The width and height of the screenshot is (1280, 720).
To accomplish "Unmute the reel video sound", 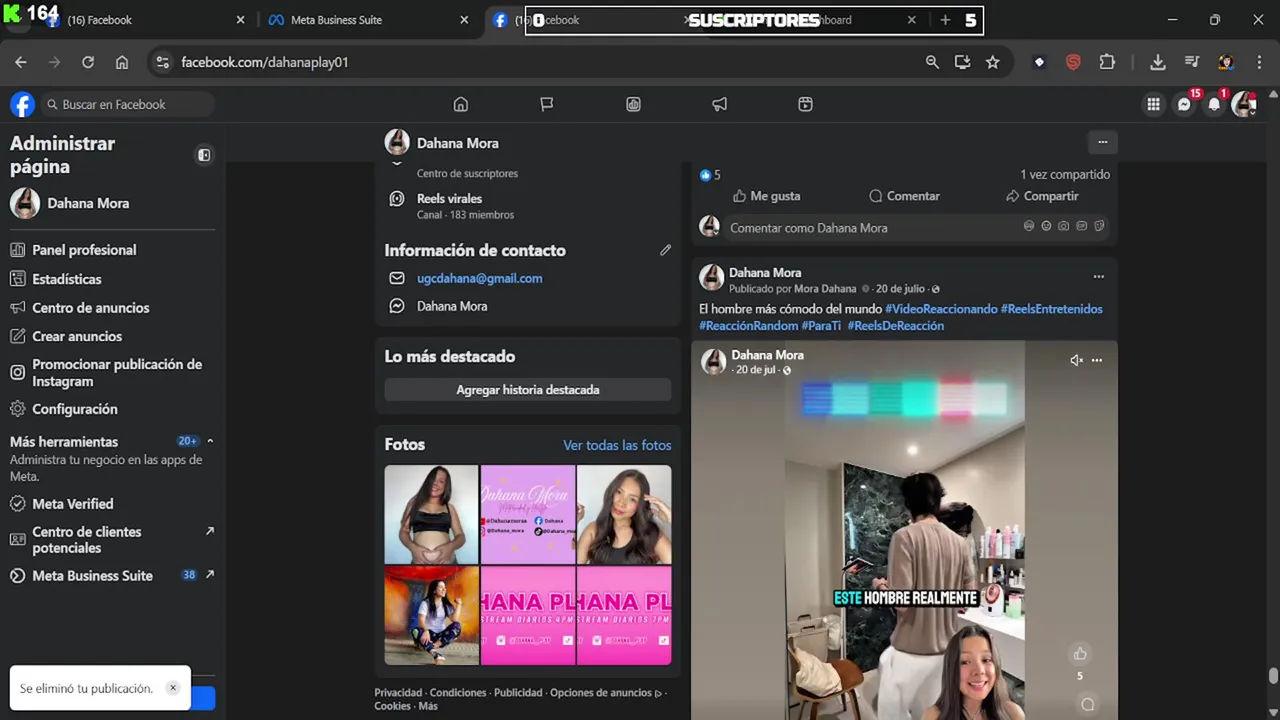I will pyautogui.click(x=1076, y=360).
